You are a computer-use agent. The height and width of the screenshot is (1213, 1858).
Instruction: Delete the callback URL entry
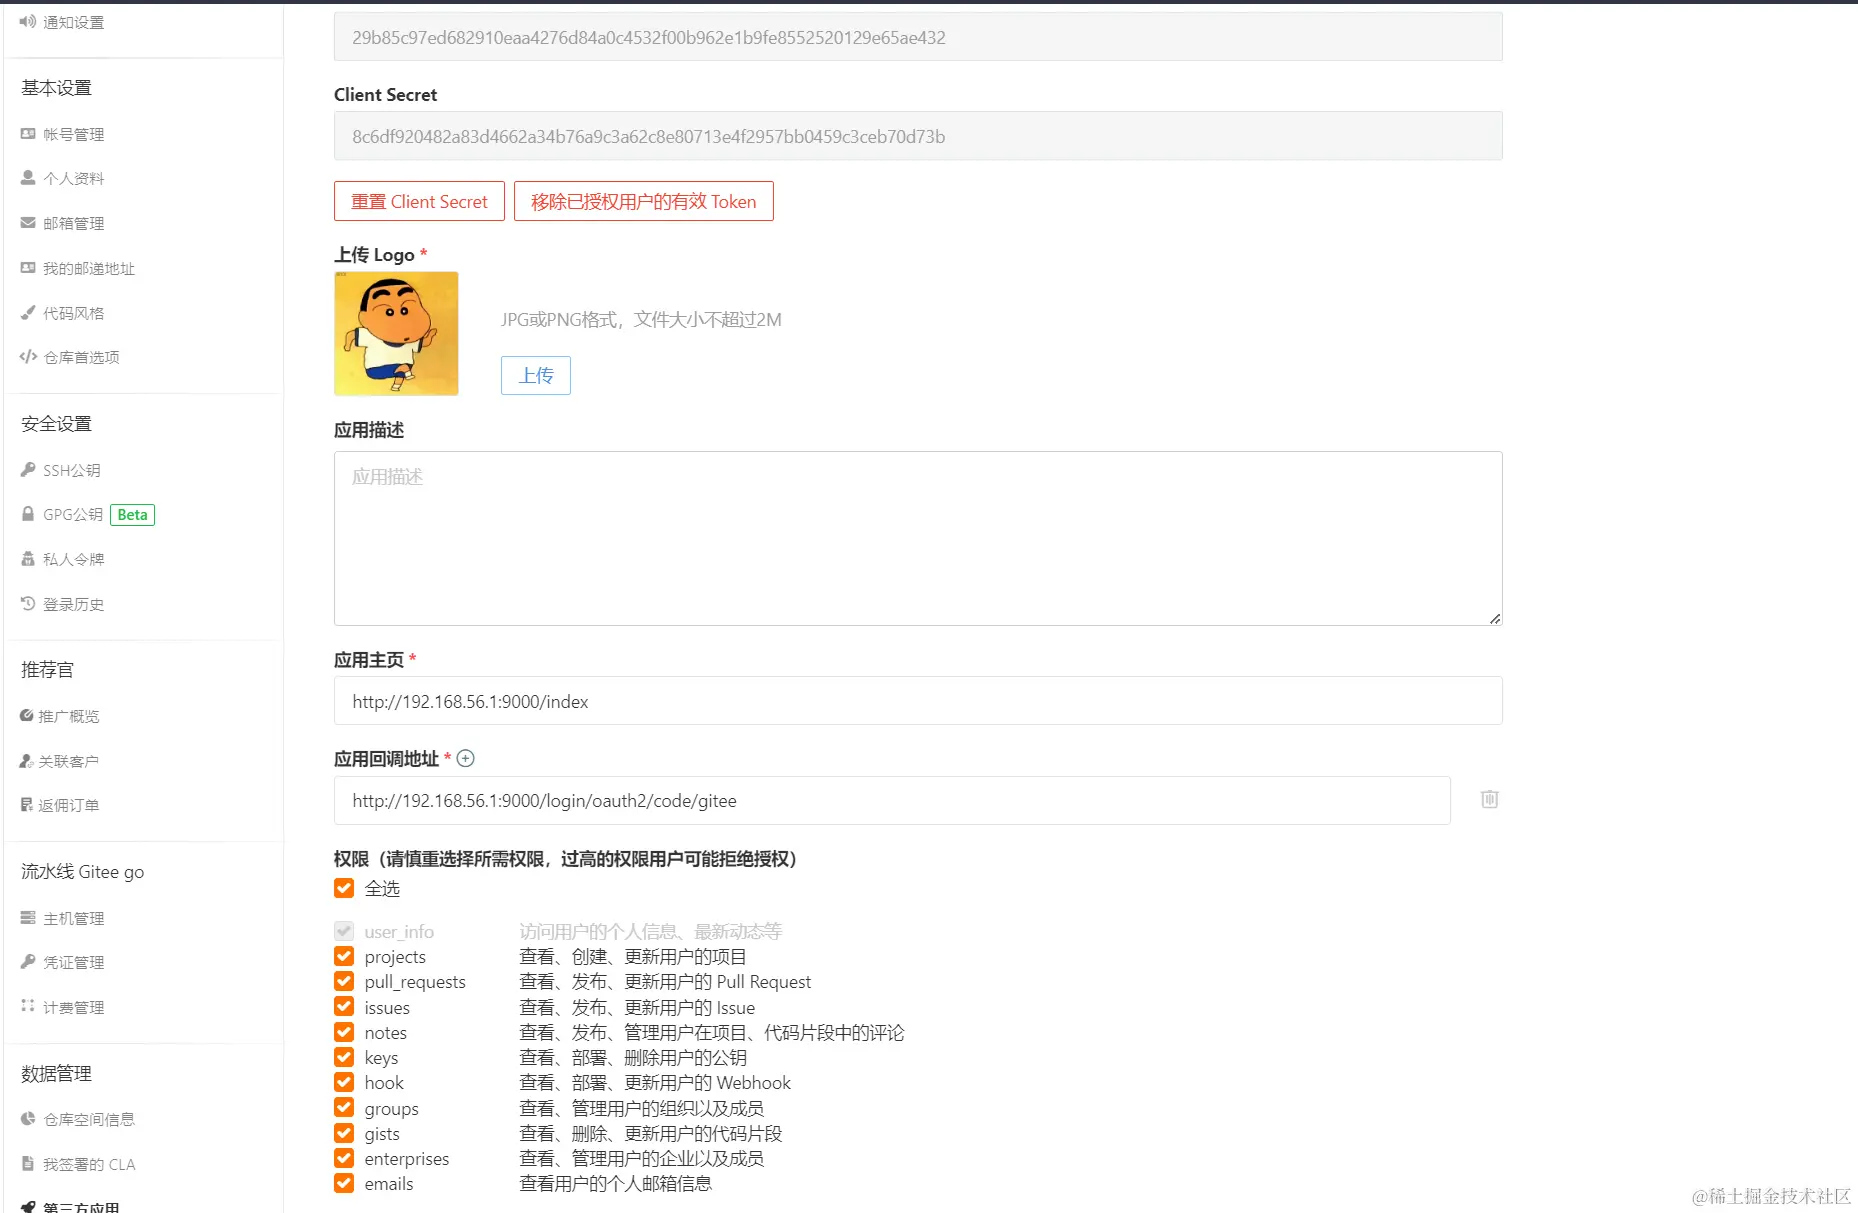(x=1488, y=800)
